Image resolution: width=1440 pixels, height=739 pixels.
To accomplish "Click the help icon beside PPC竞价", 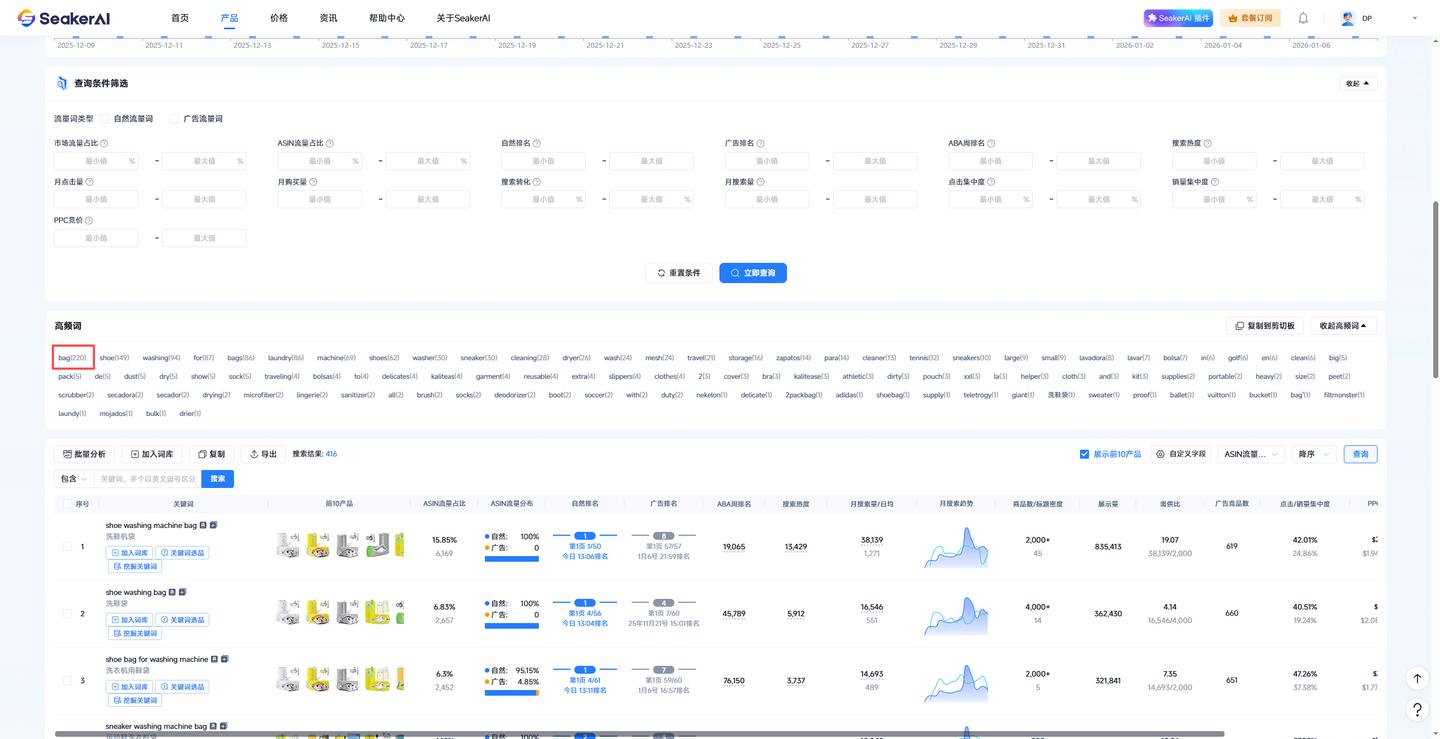I will [89, 221].
